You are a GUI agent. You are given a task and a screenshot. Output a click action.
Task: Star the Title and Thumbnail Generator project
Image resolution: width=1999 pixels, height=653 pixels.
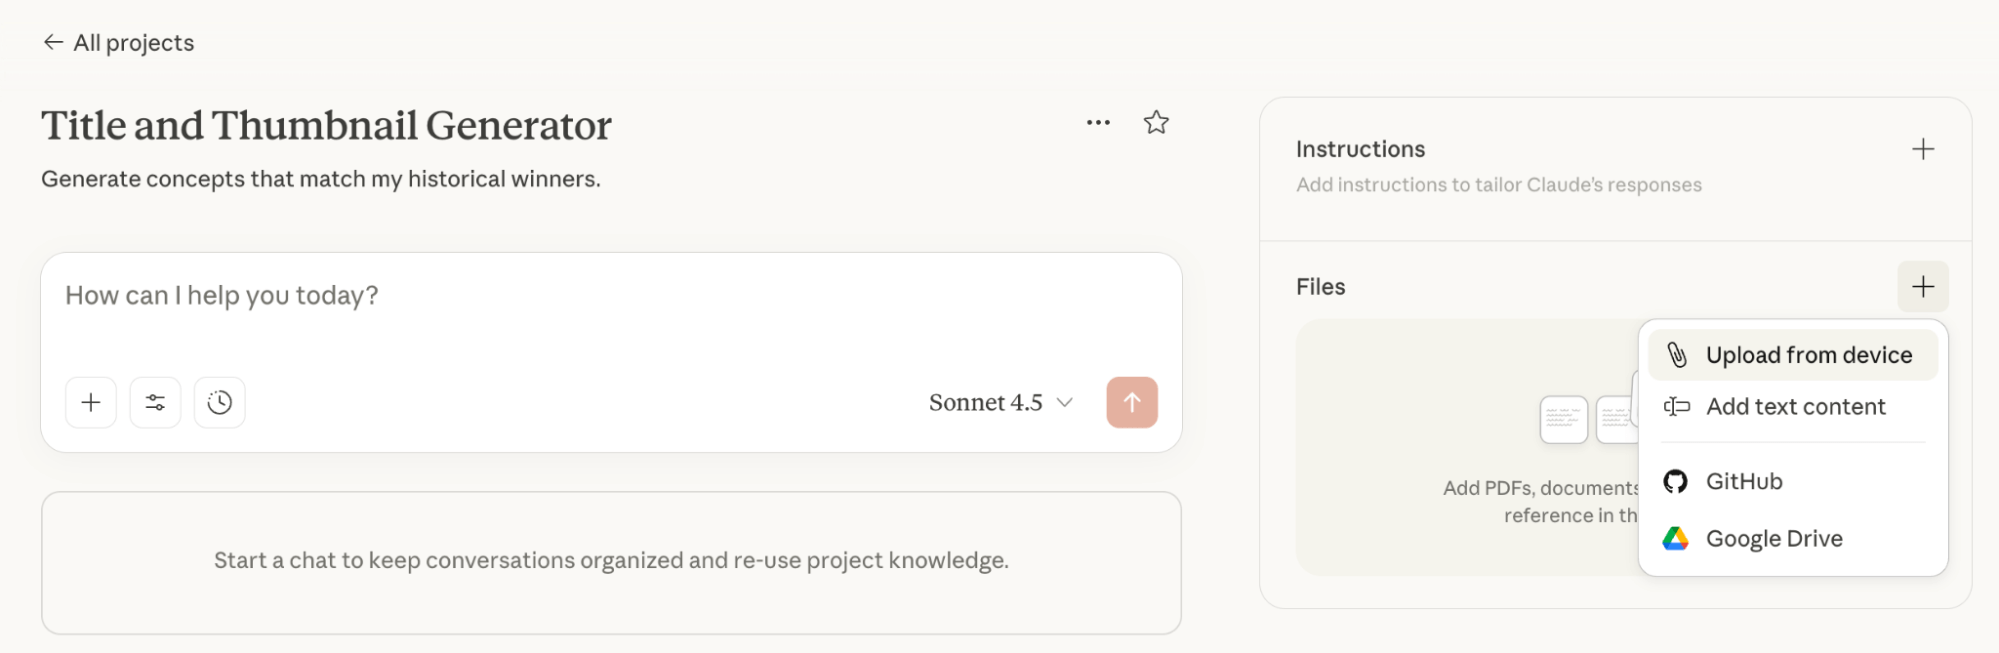coord(1155,122)
